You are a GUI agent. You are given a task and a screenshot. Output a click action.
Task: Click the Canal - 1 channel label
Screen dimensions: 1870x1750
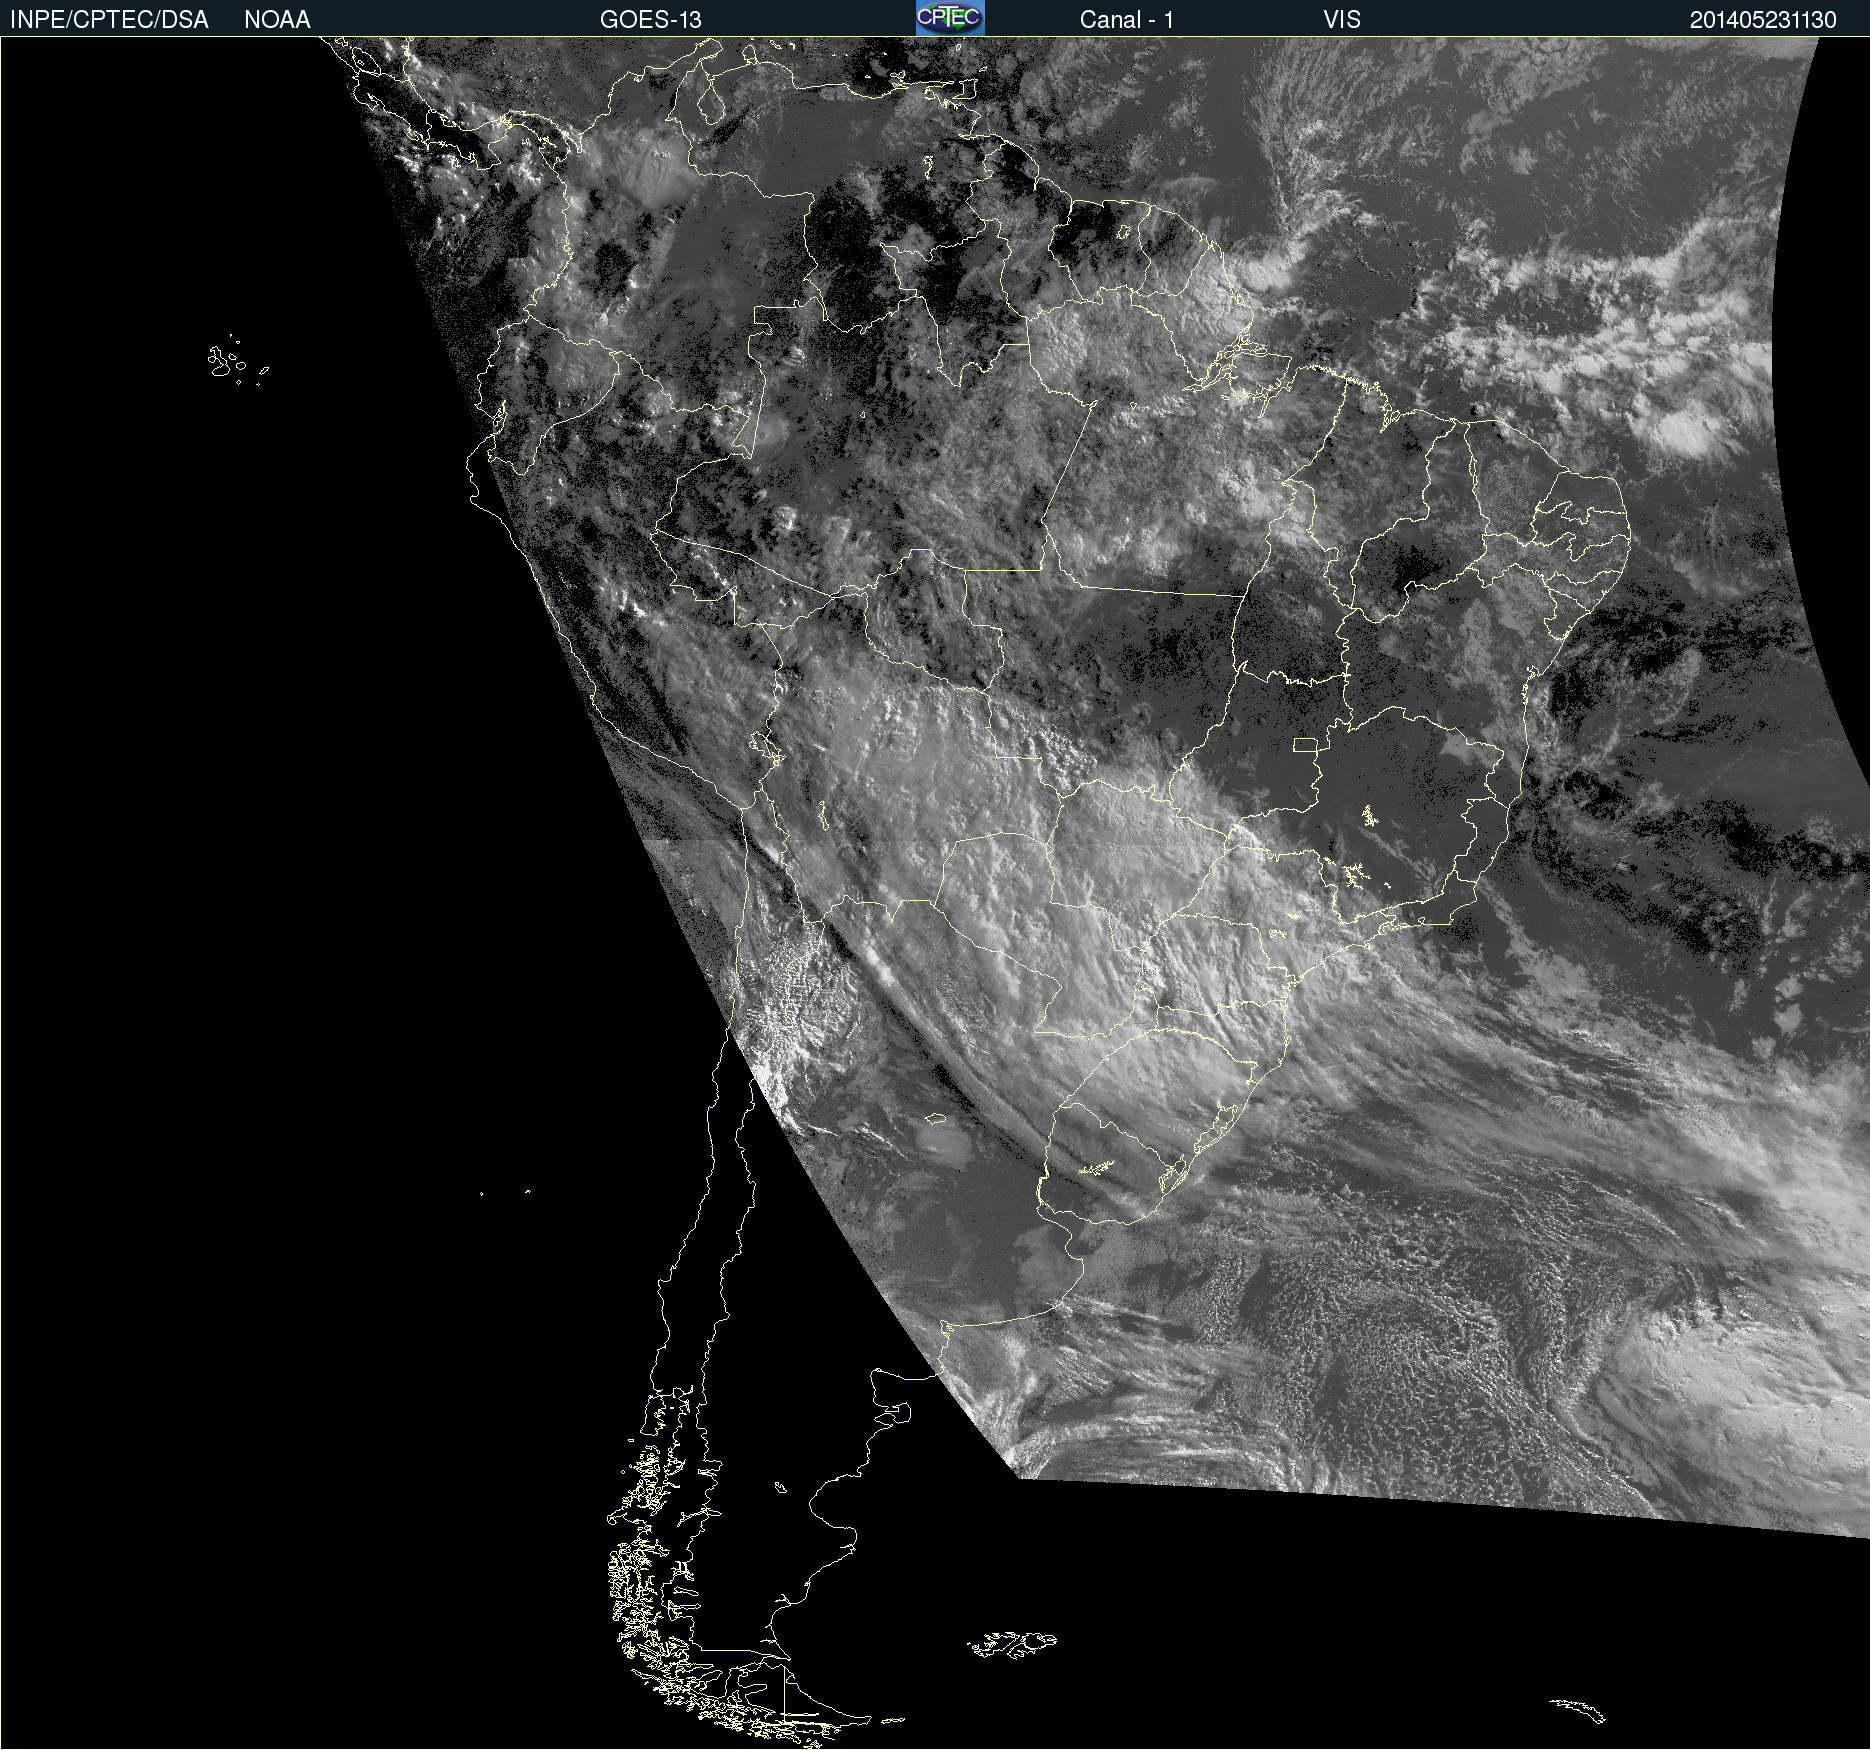pos(1127,20)
